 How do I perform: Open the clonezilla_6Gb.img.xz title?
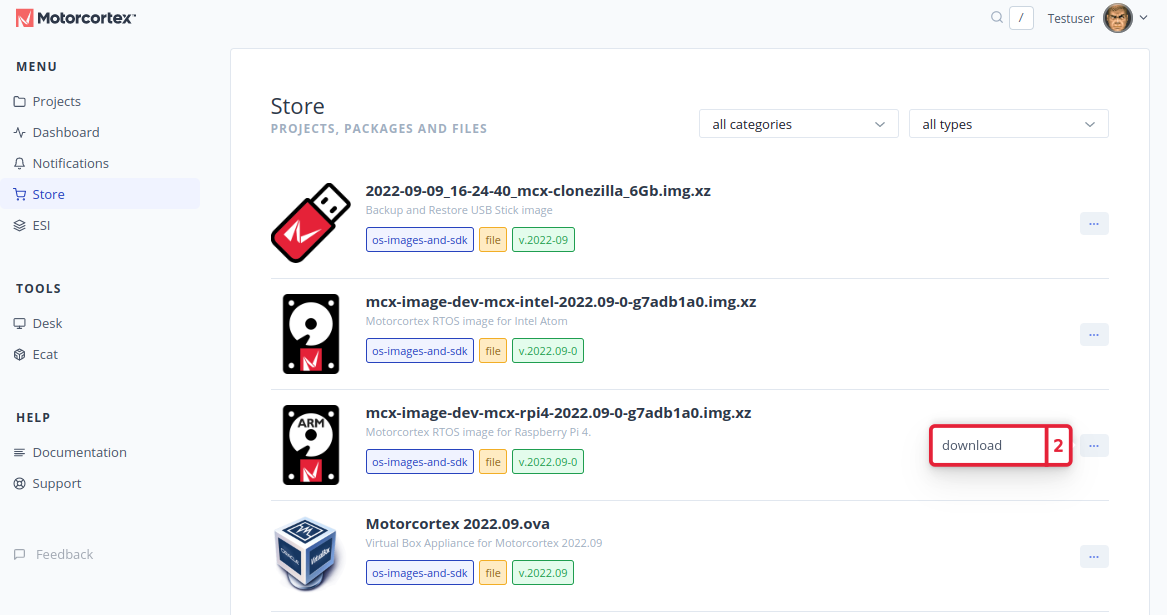(x=538, y=191)
